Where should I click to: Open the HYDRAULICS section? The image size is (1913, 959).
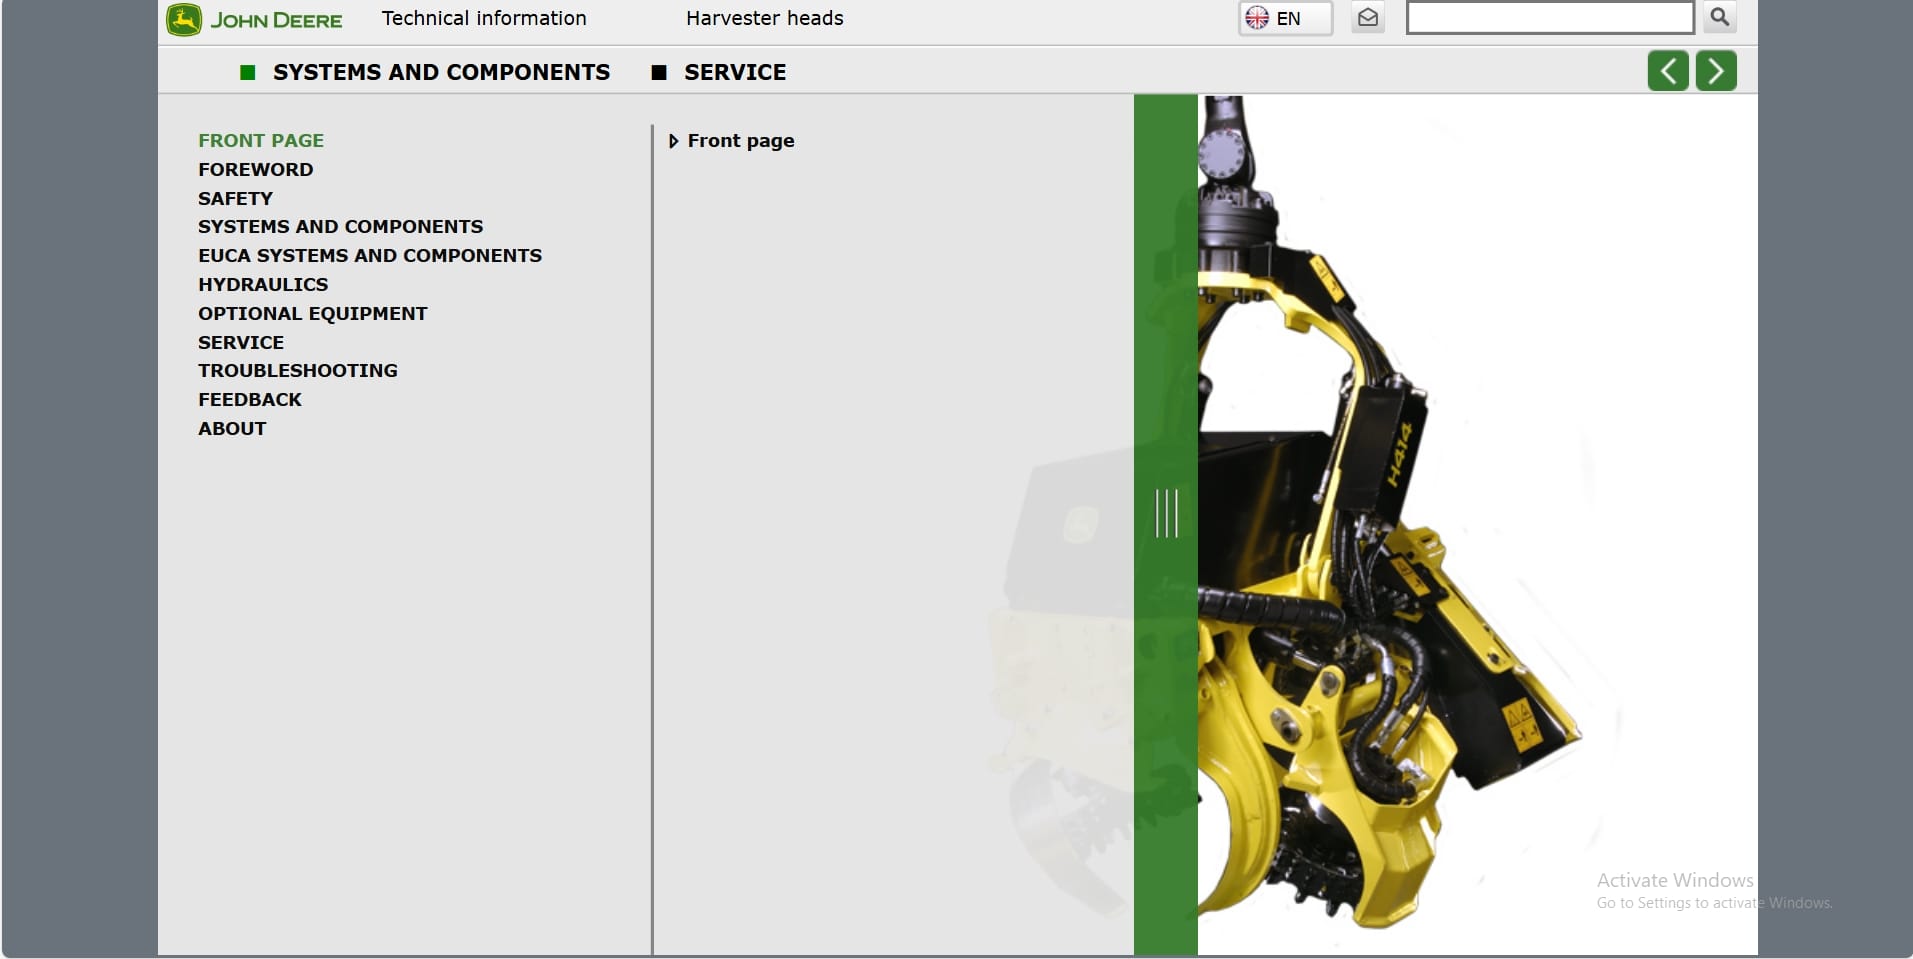[x=262, y=284]
